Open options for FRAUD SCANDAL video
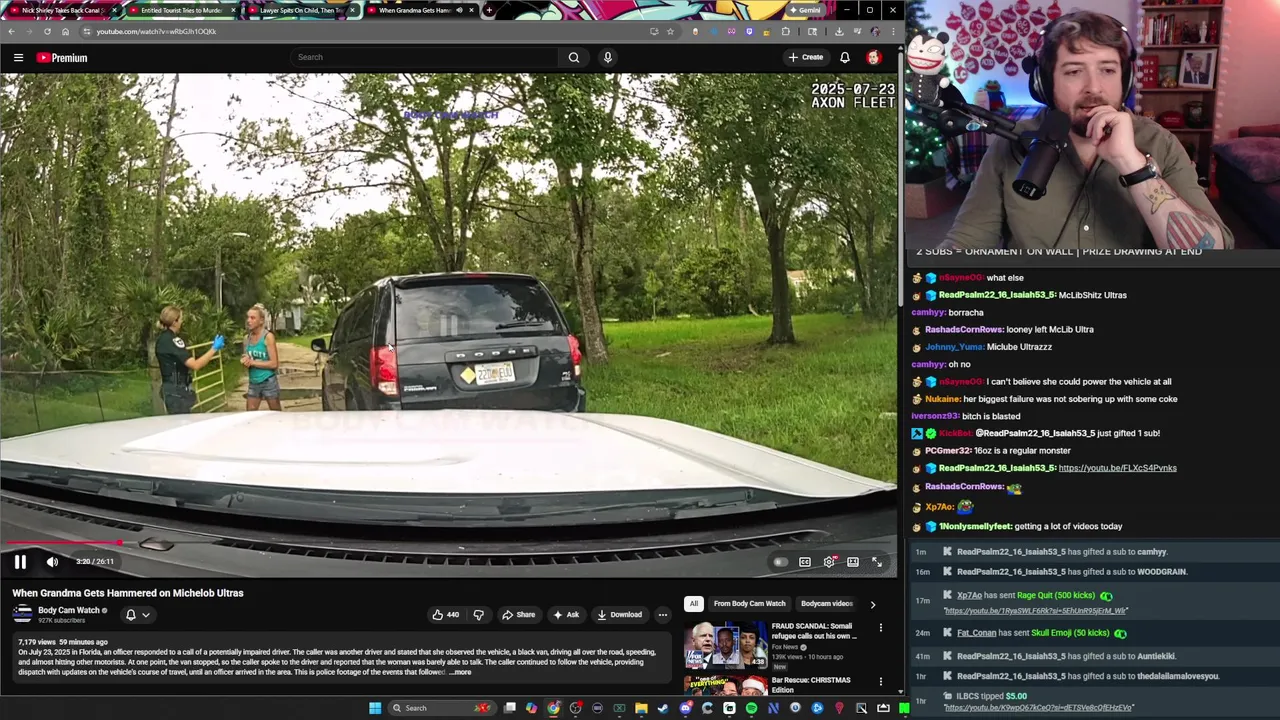Viewport: 1280px width, 720px height. (880, 628)
